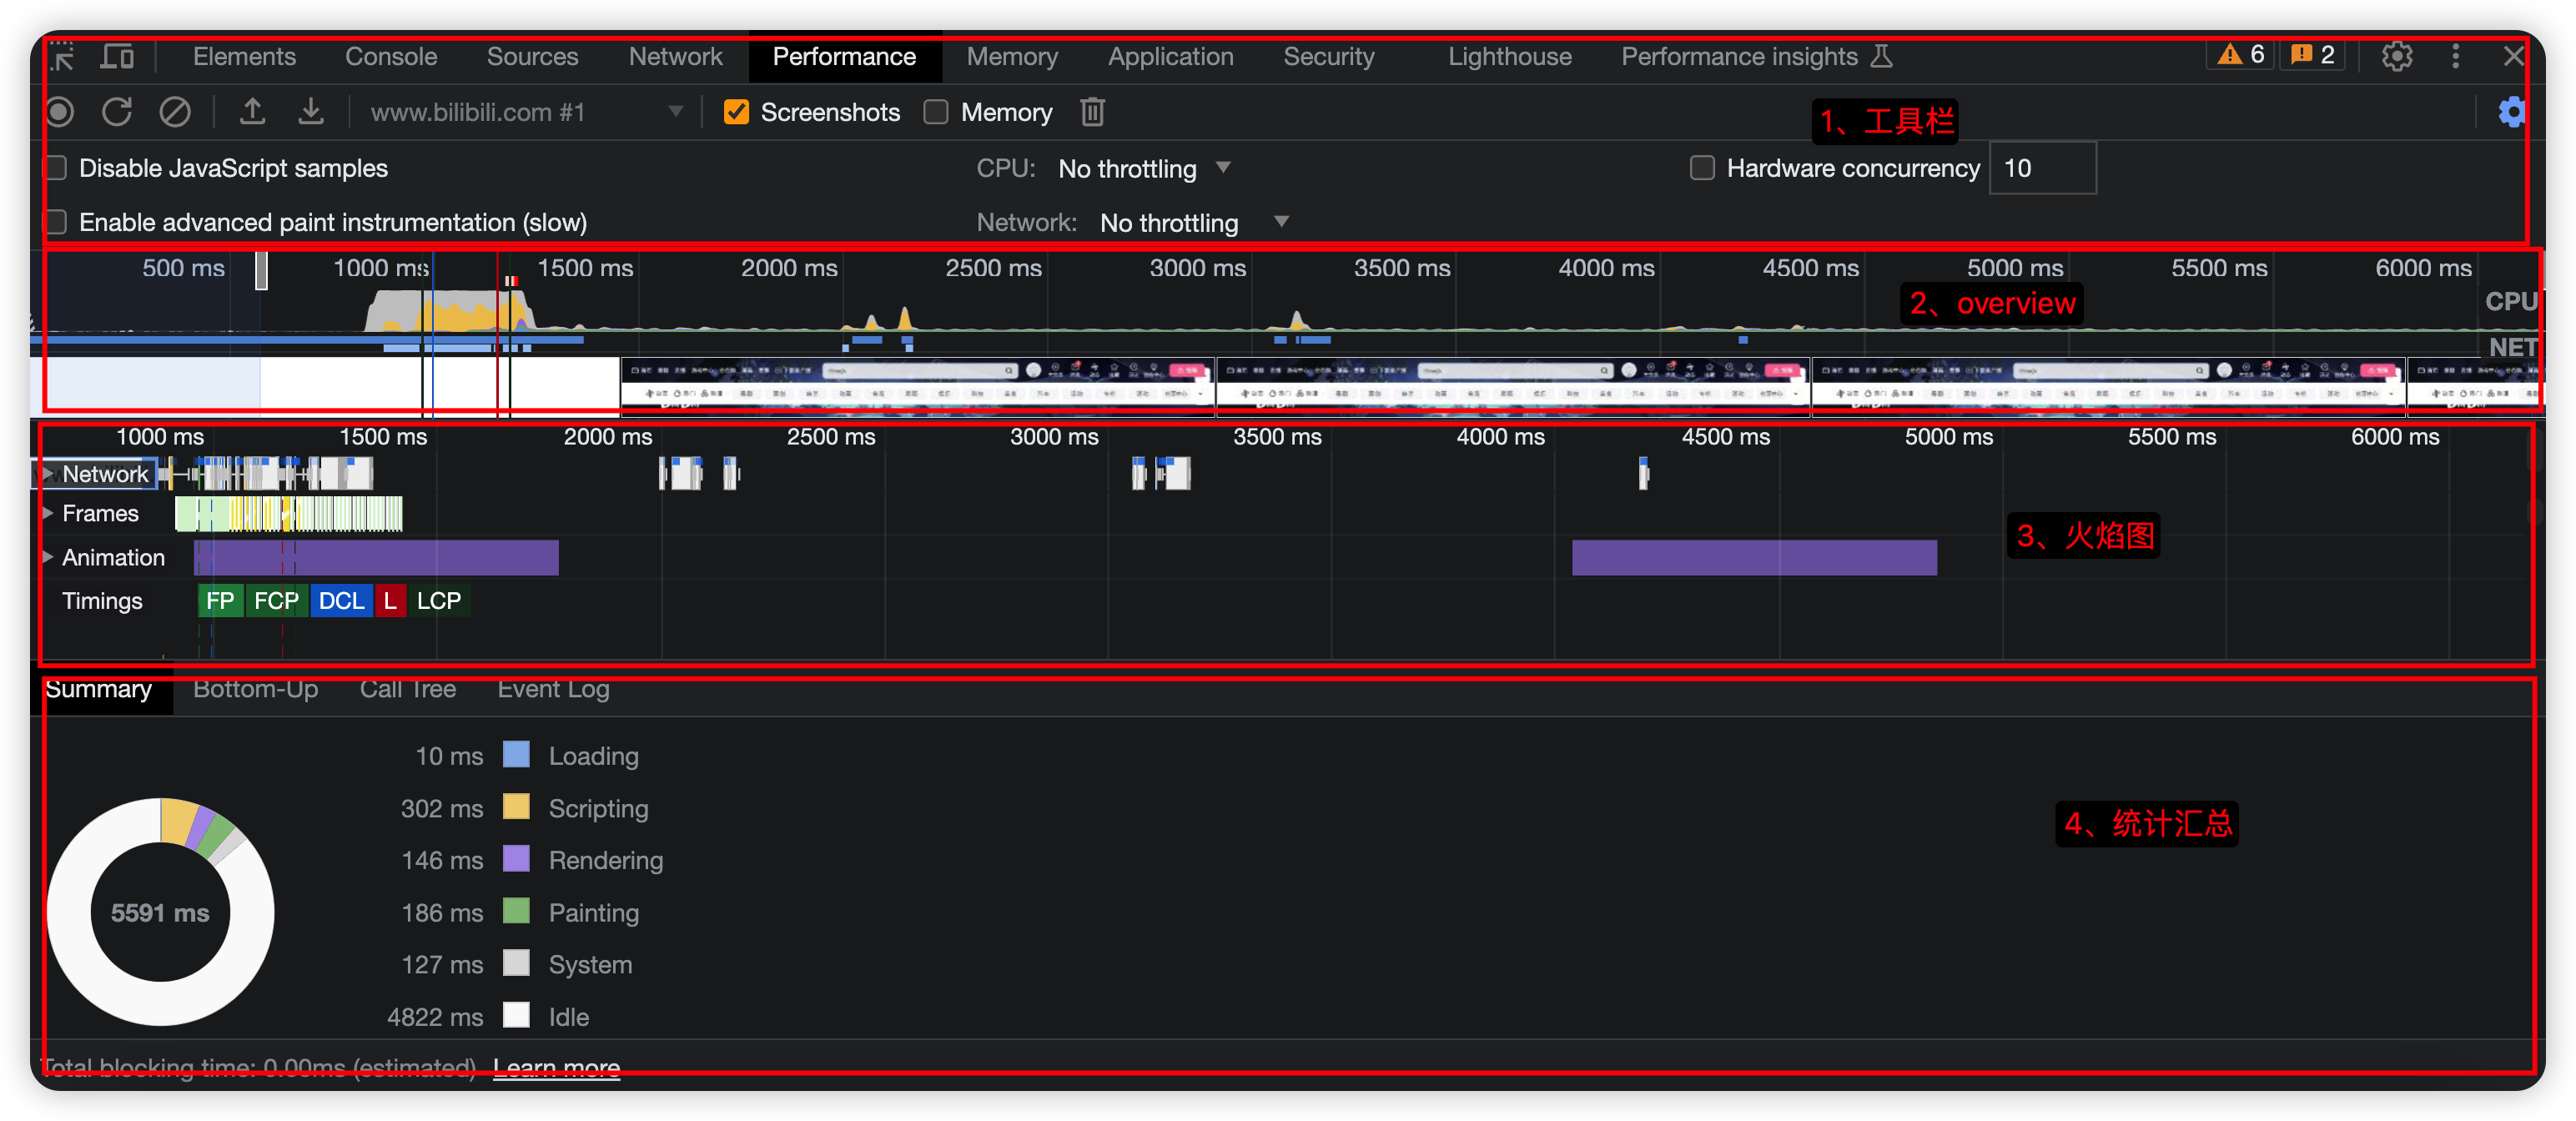Click the Learn more link
The height and width of the screenshot is (1121, 2576).
556,1067
